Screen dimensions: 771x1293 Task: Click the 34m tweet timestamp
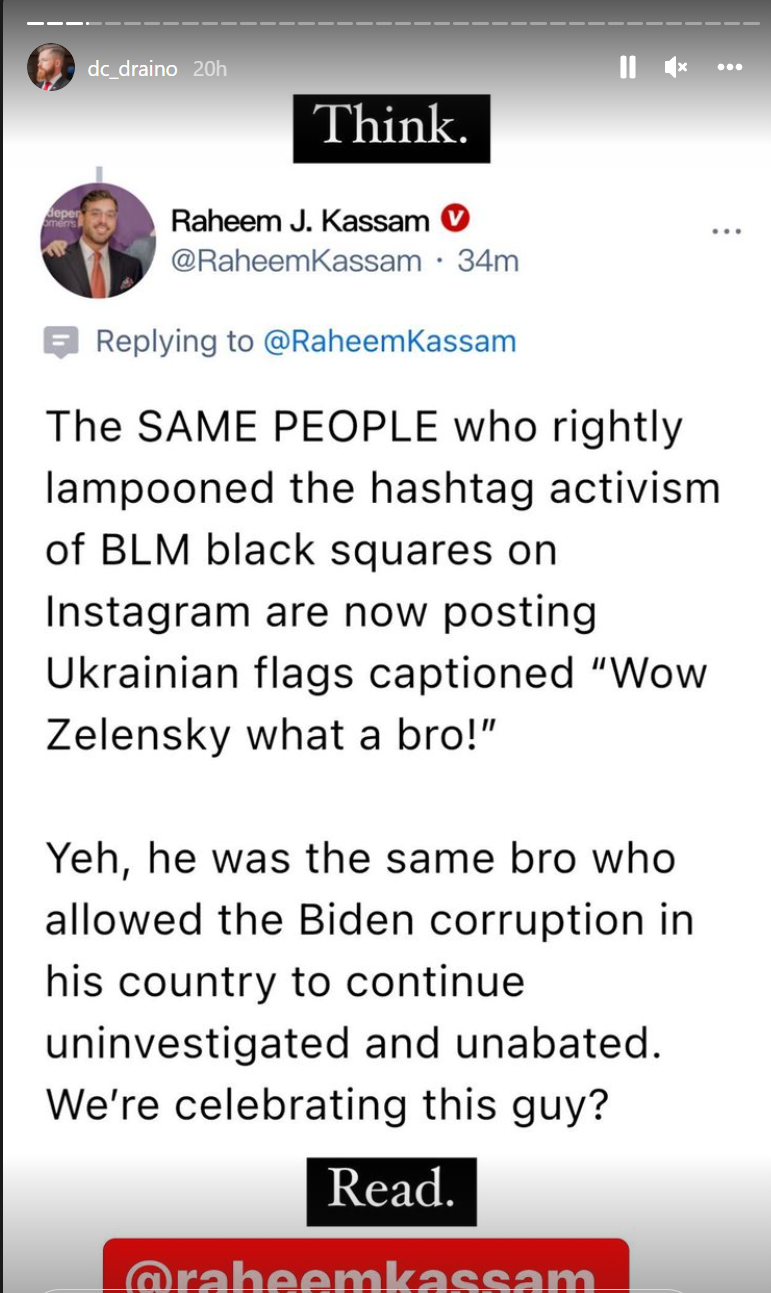click(x=488, y=261)
